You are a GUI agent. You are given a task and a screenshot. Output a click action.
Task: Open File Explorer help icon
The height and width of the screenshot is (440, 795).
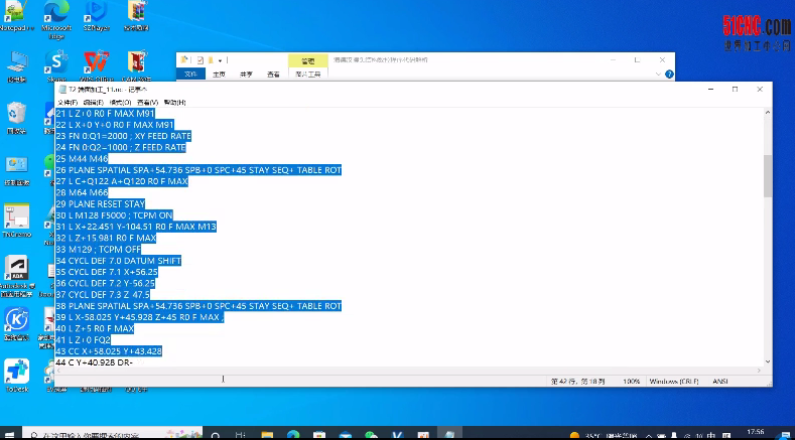point(667,74)
